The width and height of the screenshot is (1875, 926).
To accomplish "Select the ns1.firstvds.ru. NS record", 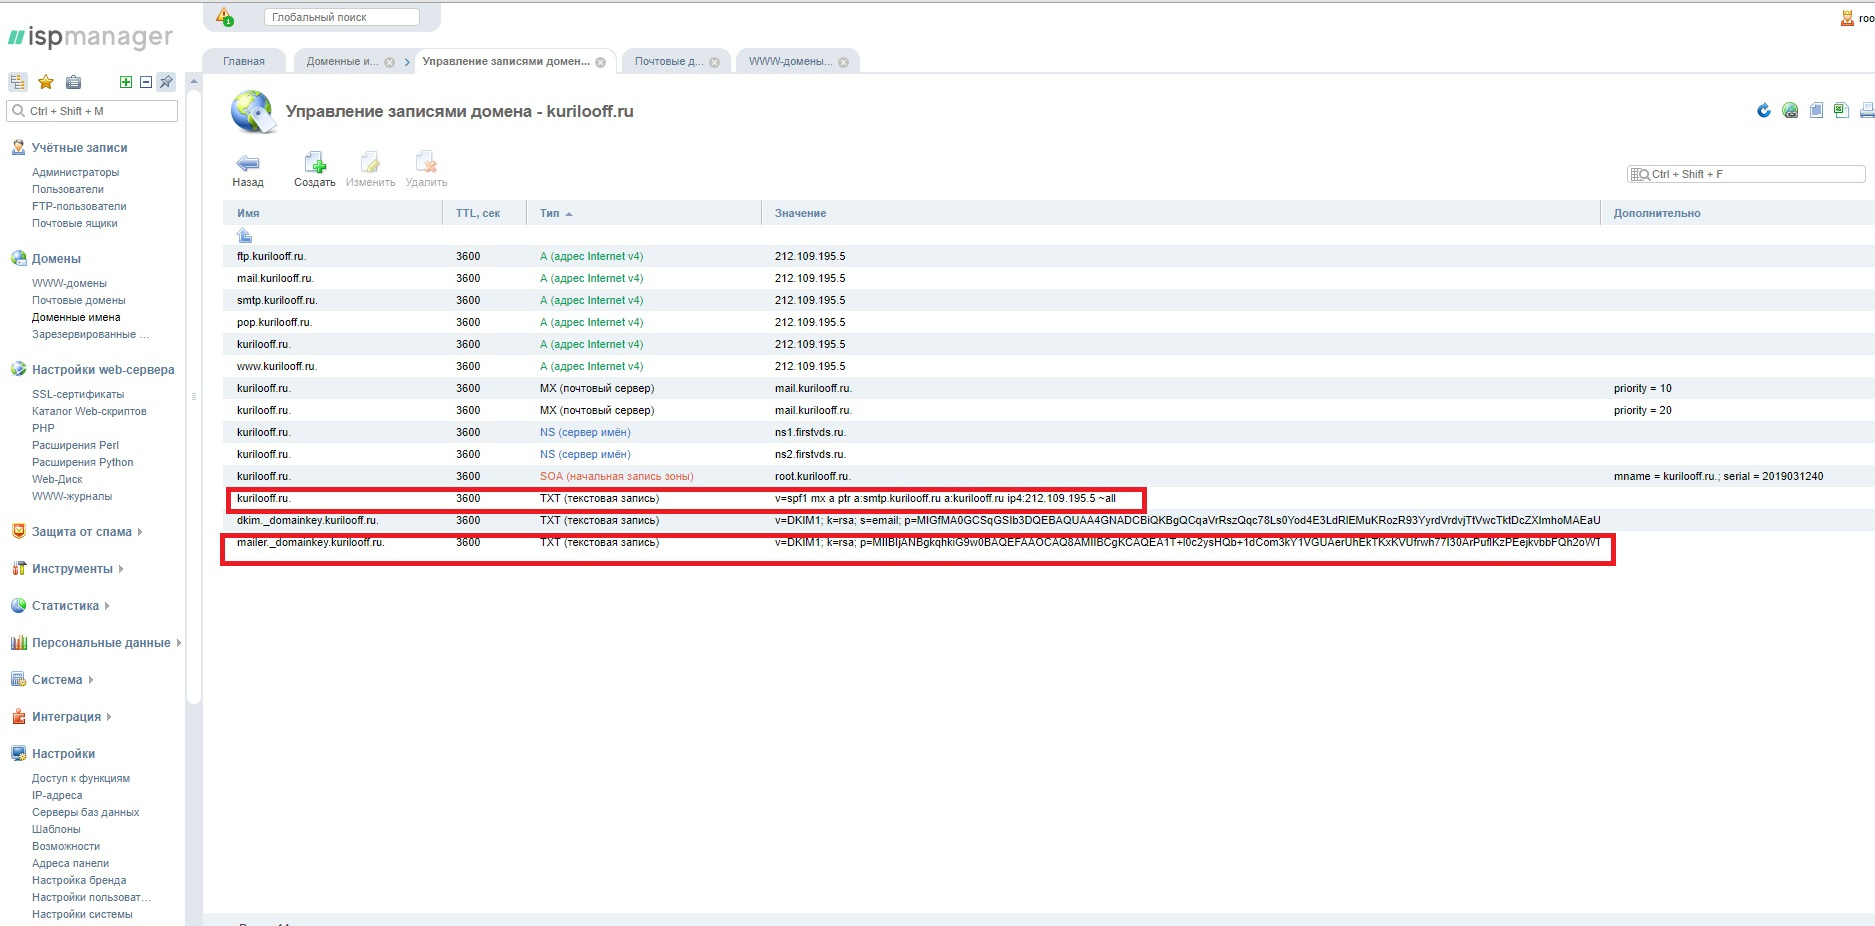I will coord(1048,432).
